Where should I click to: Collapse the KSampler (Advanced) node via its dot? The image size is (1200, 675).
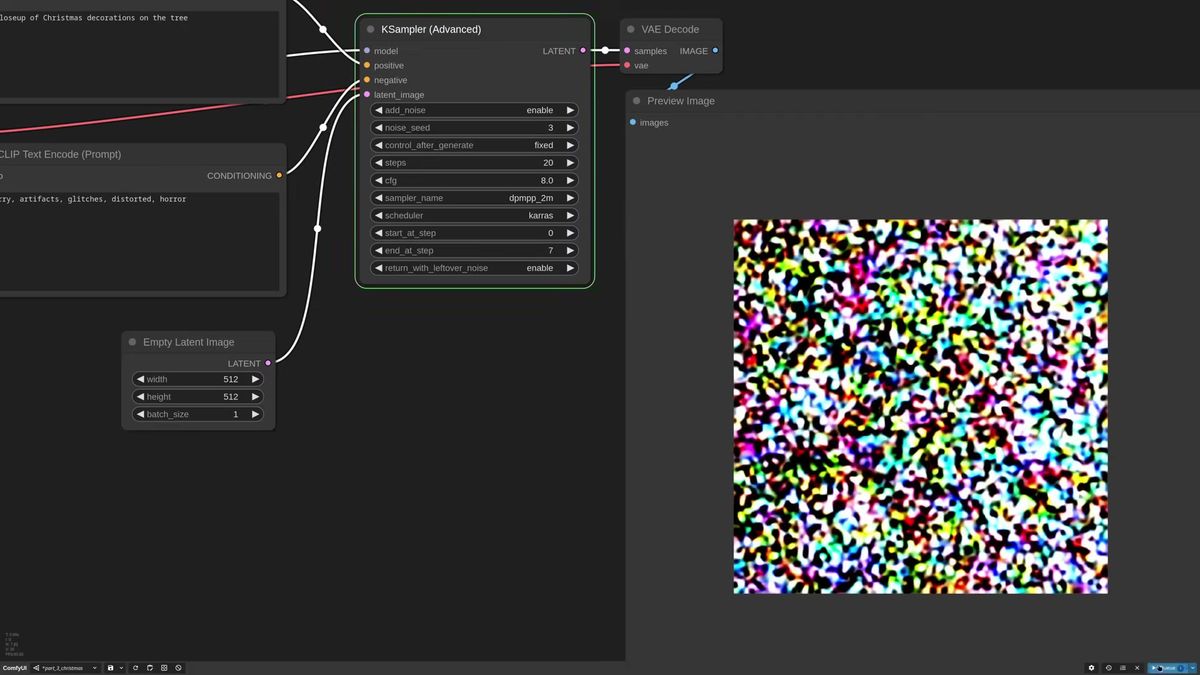pos(370,29)
